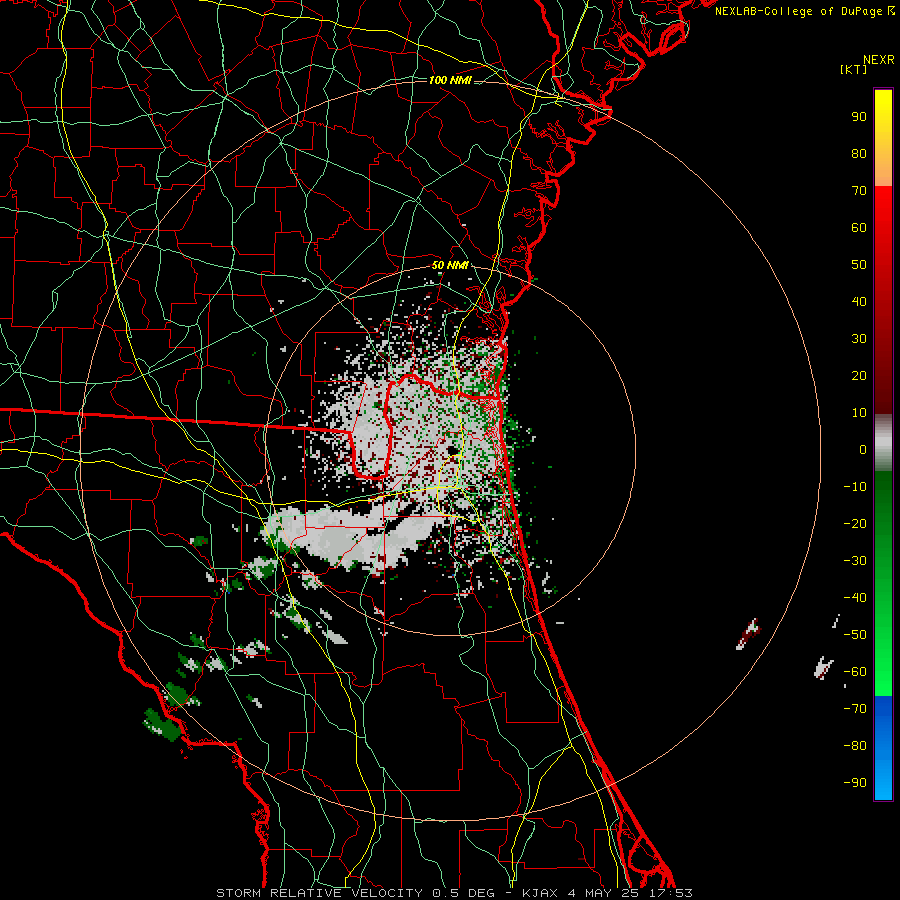The height and width of the screenshot is (900, 900).
Task: Click the -40 value on the velocity scale
Action: pos(855,598)
